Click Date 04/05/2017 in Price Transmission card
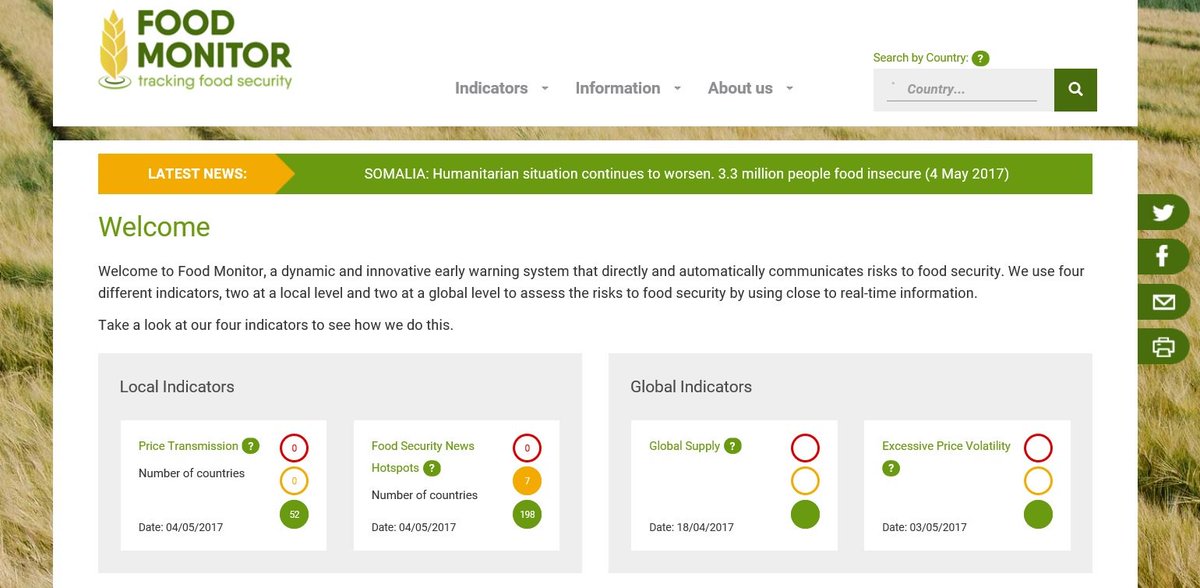Image resolution: width=1200 pixels, height=588 pixels. [x=181, y=527]
